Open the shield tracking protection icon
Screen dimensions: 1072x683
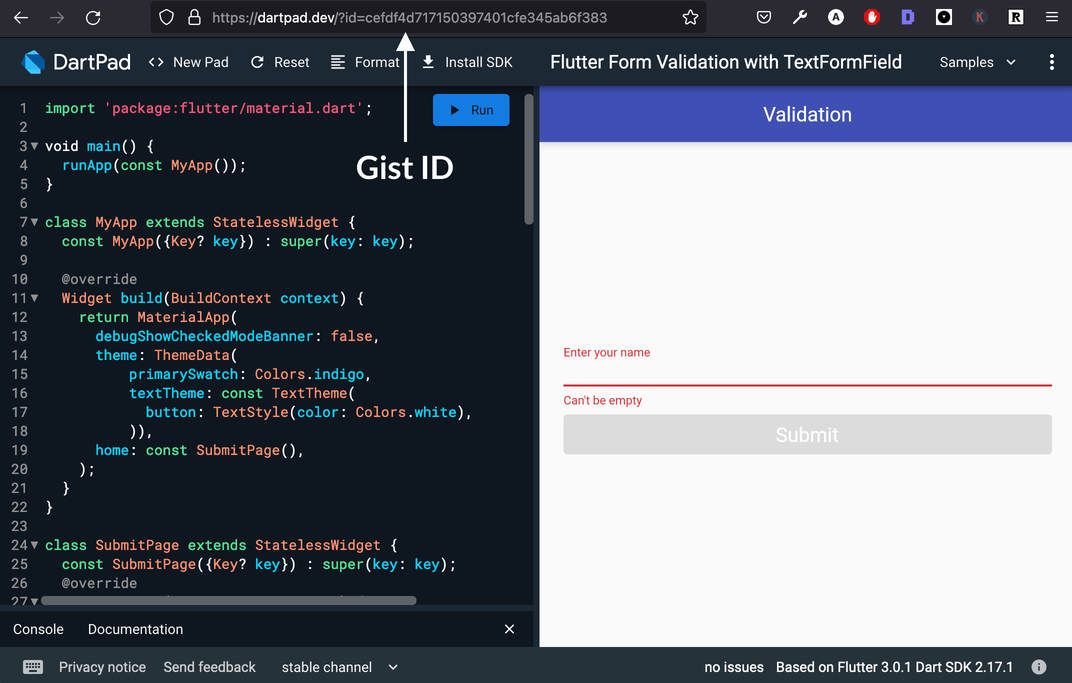pos(166,18)
